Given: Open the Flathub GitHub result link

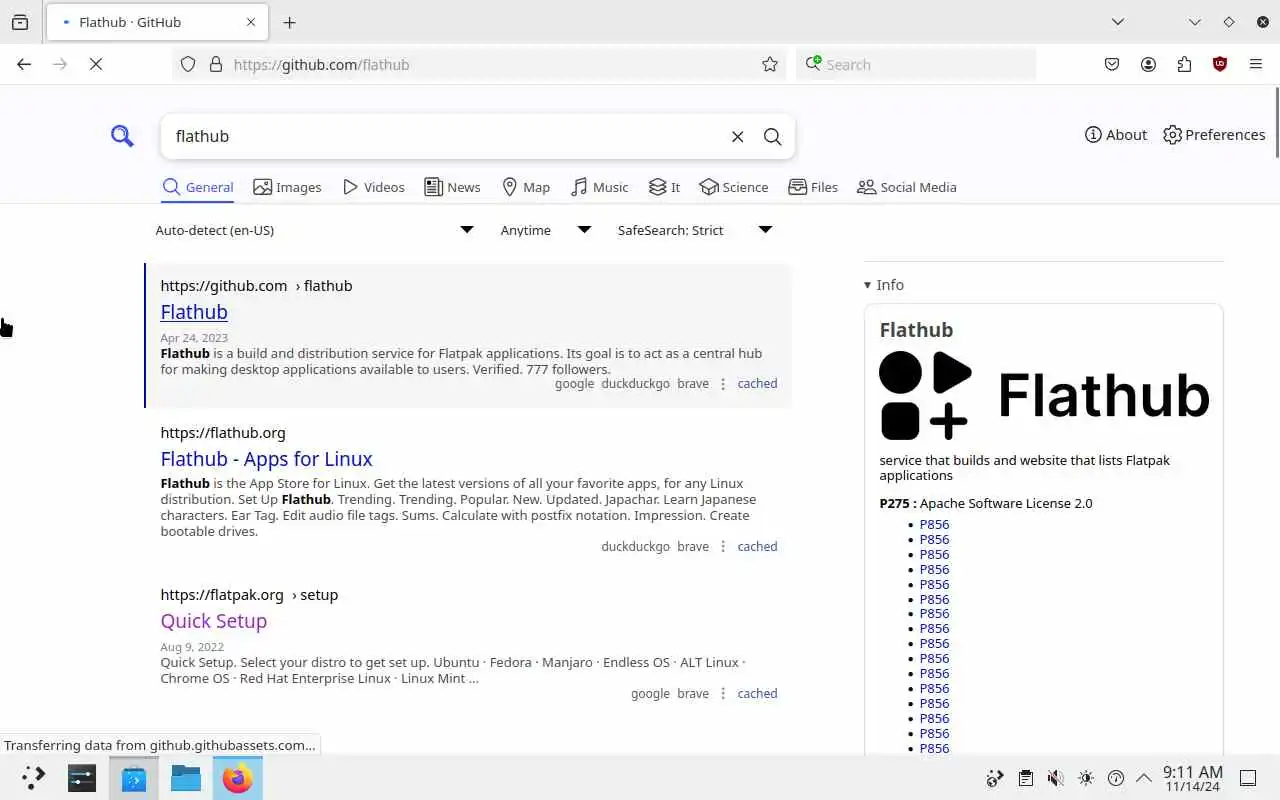Looking at the screenshot, I should pos(194,312).
